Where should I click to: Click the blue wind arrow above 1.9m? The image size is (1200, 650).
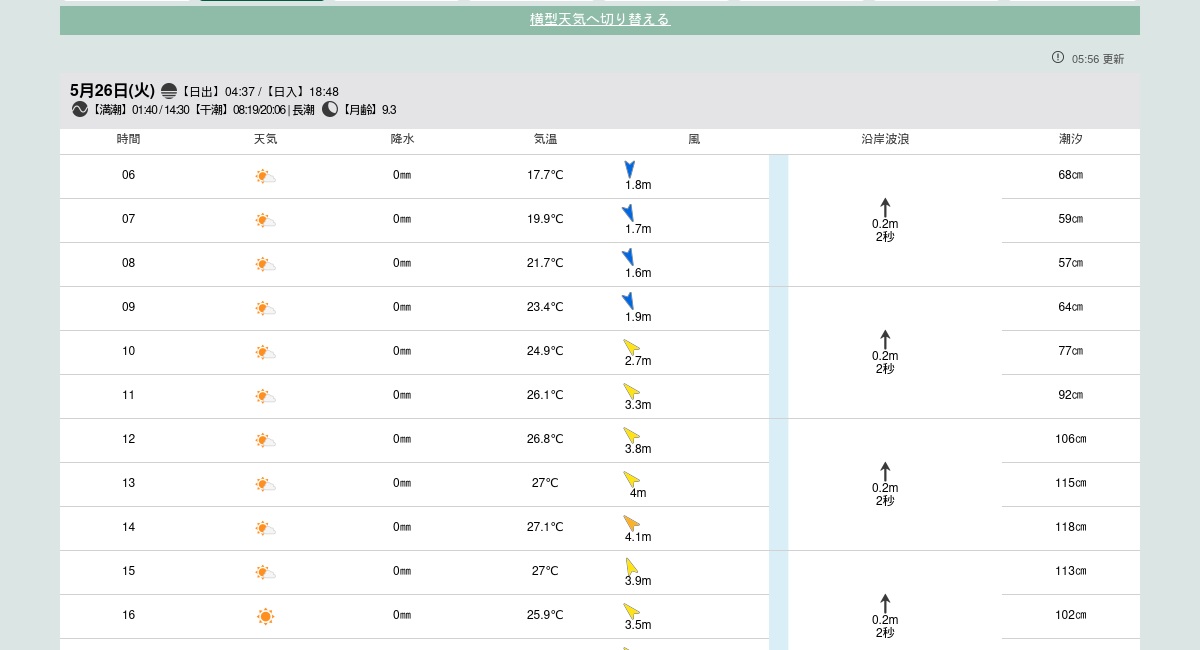pos(629,301)
